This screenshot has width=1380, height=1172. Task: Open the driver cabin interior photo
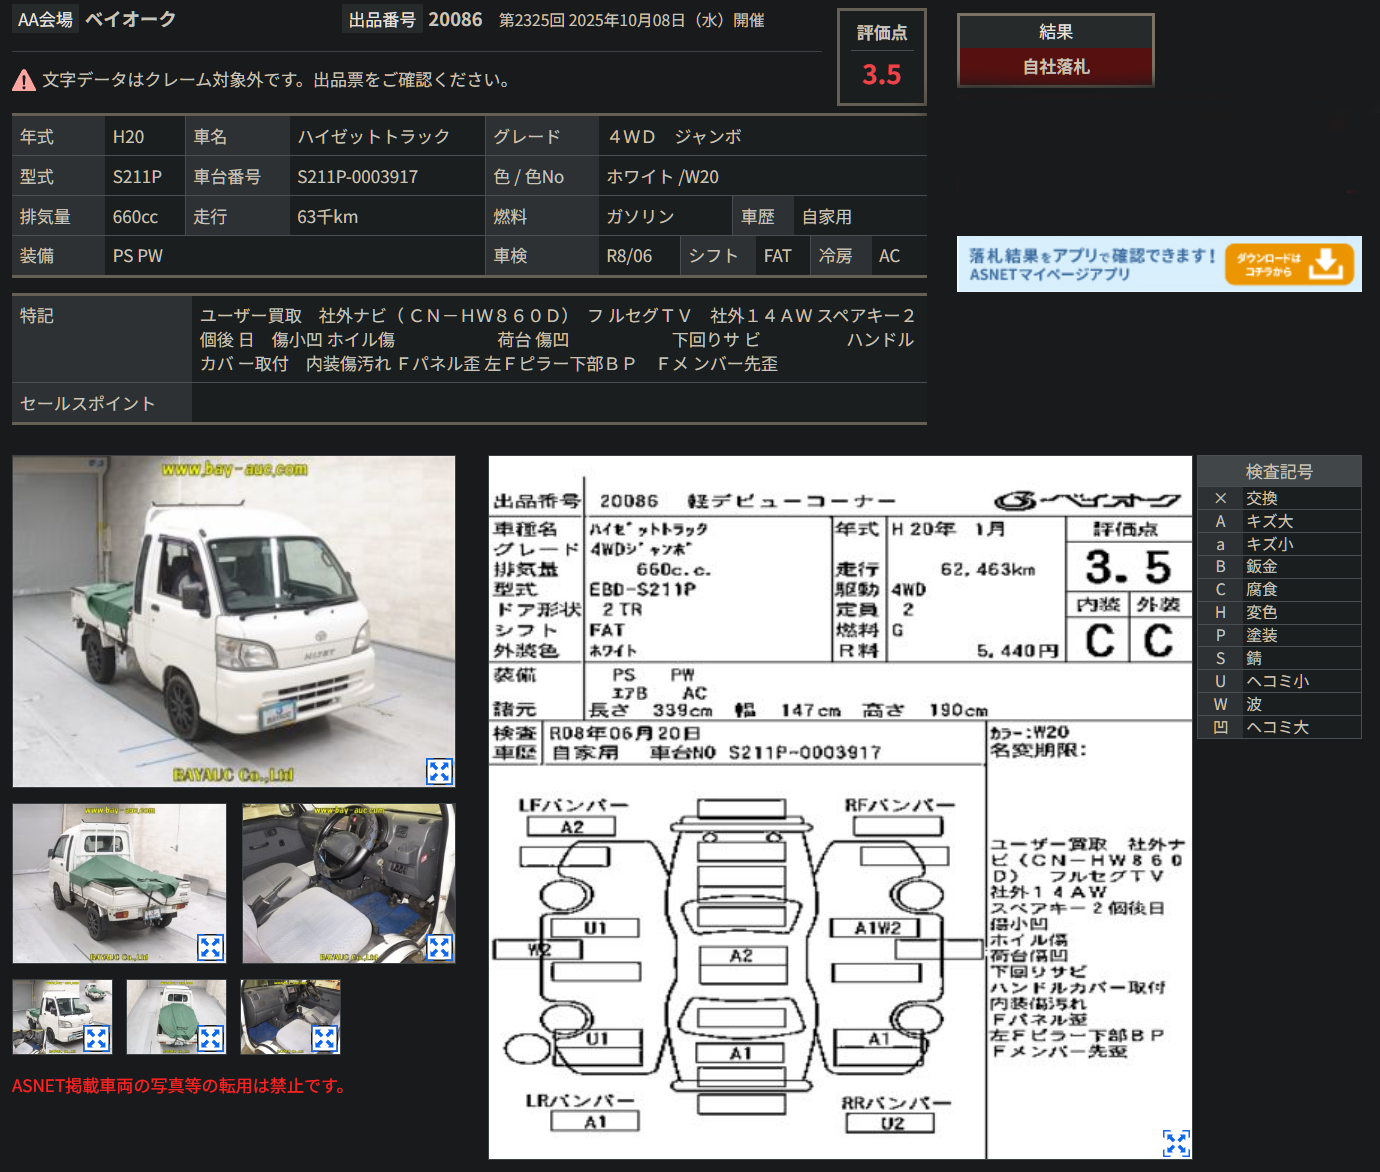[x=349, y=883]
